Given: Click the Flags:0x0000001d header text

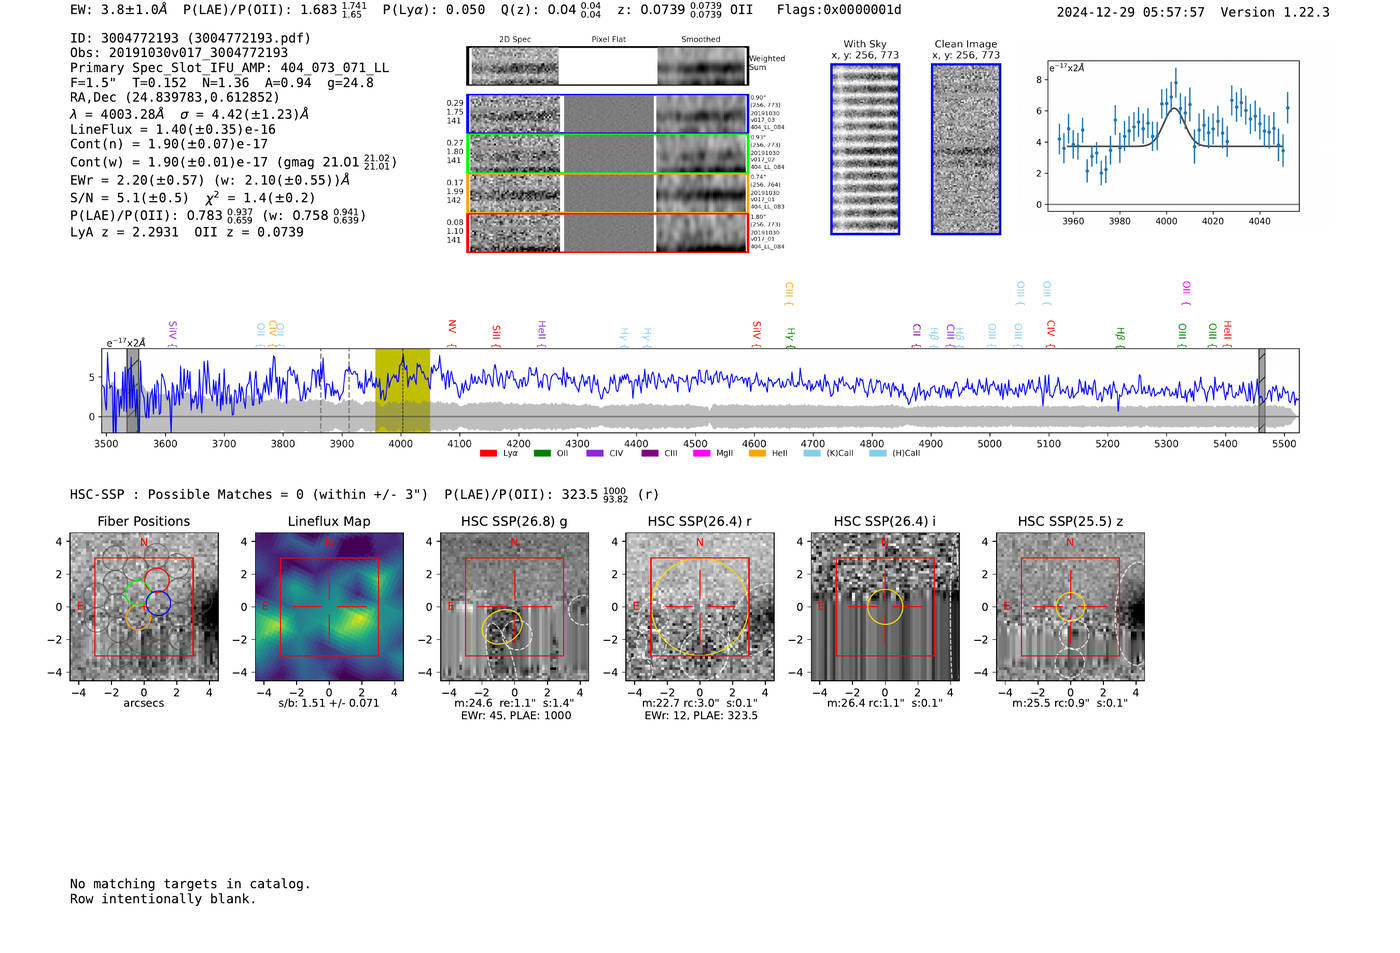Looking at the screenshot, I should pos(839,10).
